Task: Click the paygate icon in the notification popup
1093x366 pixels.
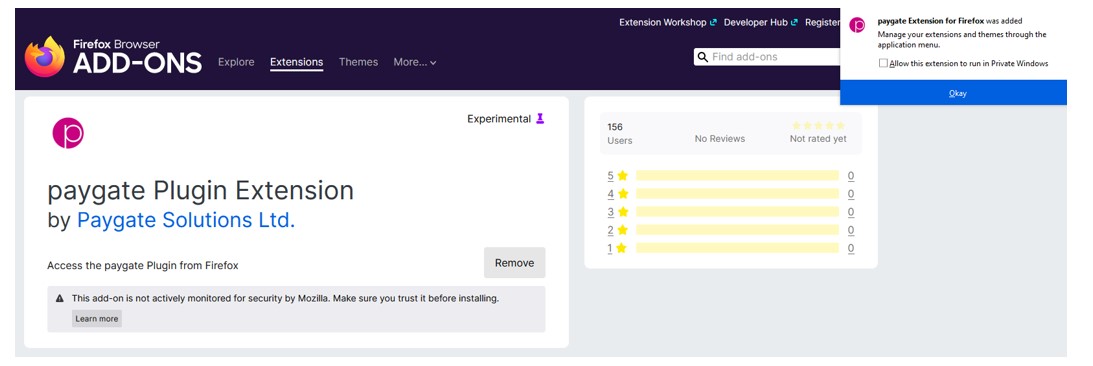Action: pyautogui.click(x=857, y=26)
